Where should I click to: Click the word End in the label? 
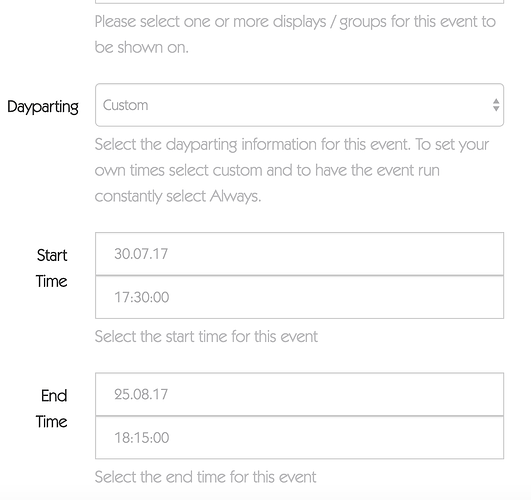54,396
